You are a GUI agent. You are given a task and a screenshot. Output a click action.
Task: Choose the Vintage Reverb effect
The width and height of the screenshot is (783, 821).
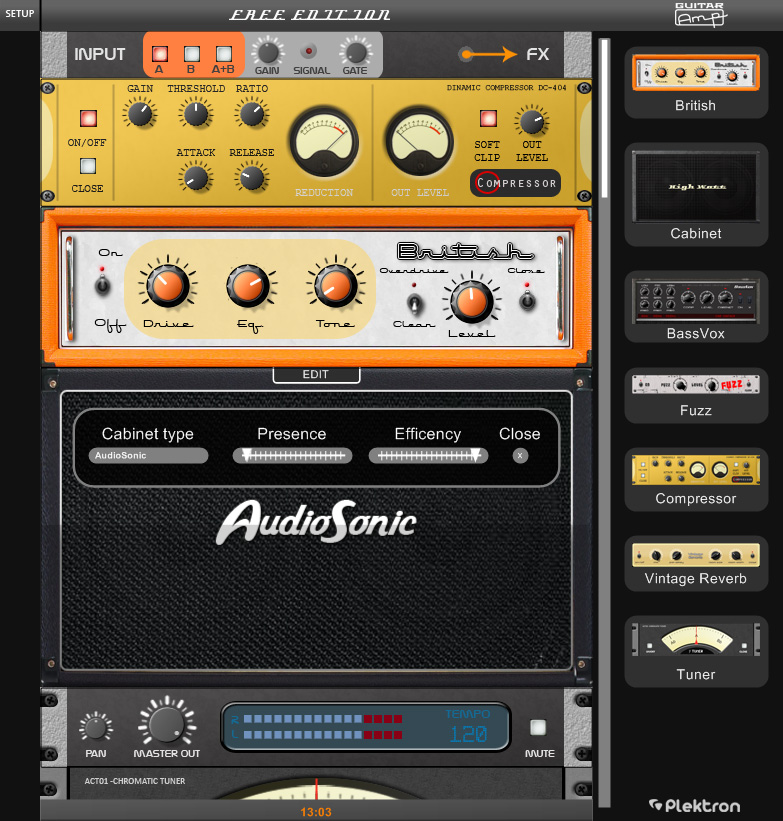click(695, 554)
